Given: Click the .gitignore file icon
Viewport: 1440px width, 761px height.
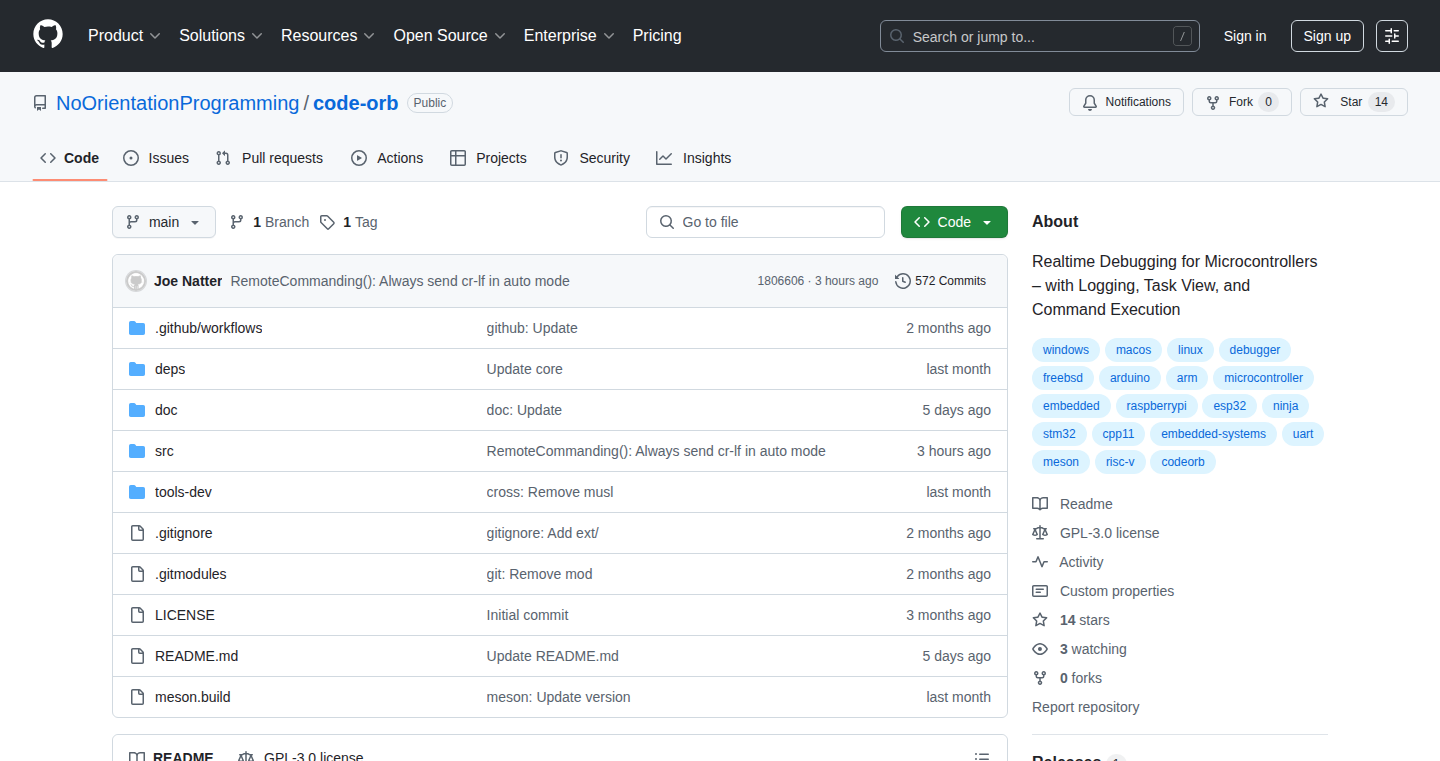Looking at the screenshot, I should pos(137,533).
